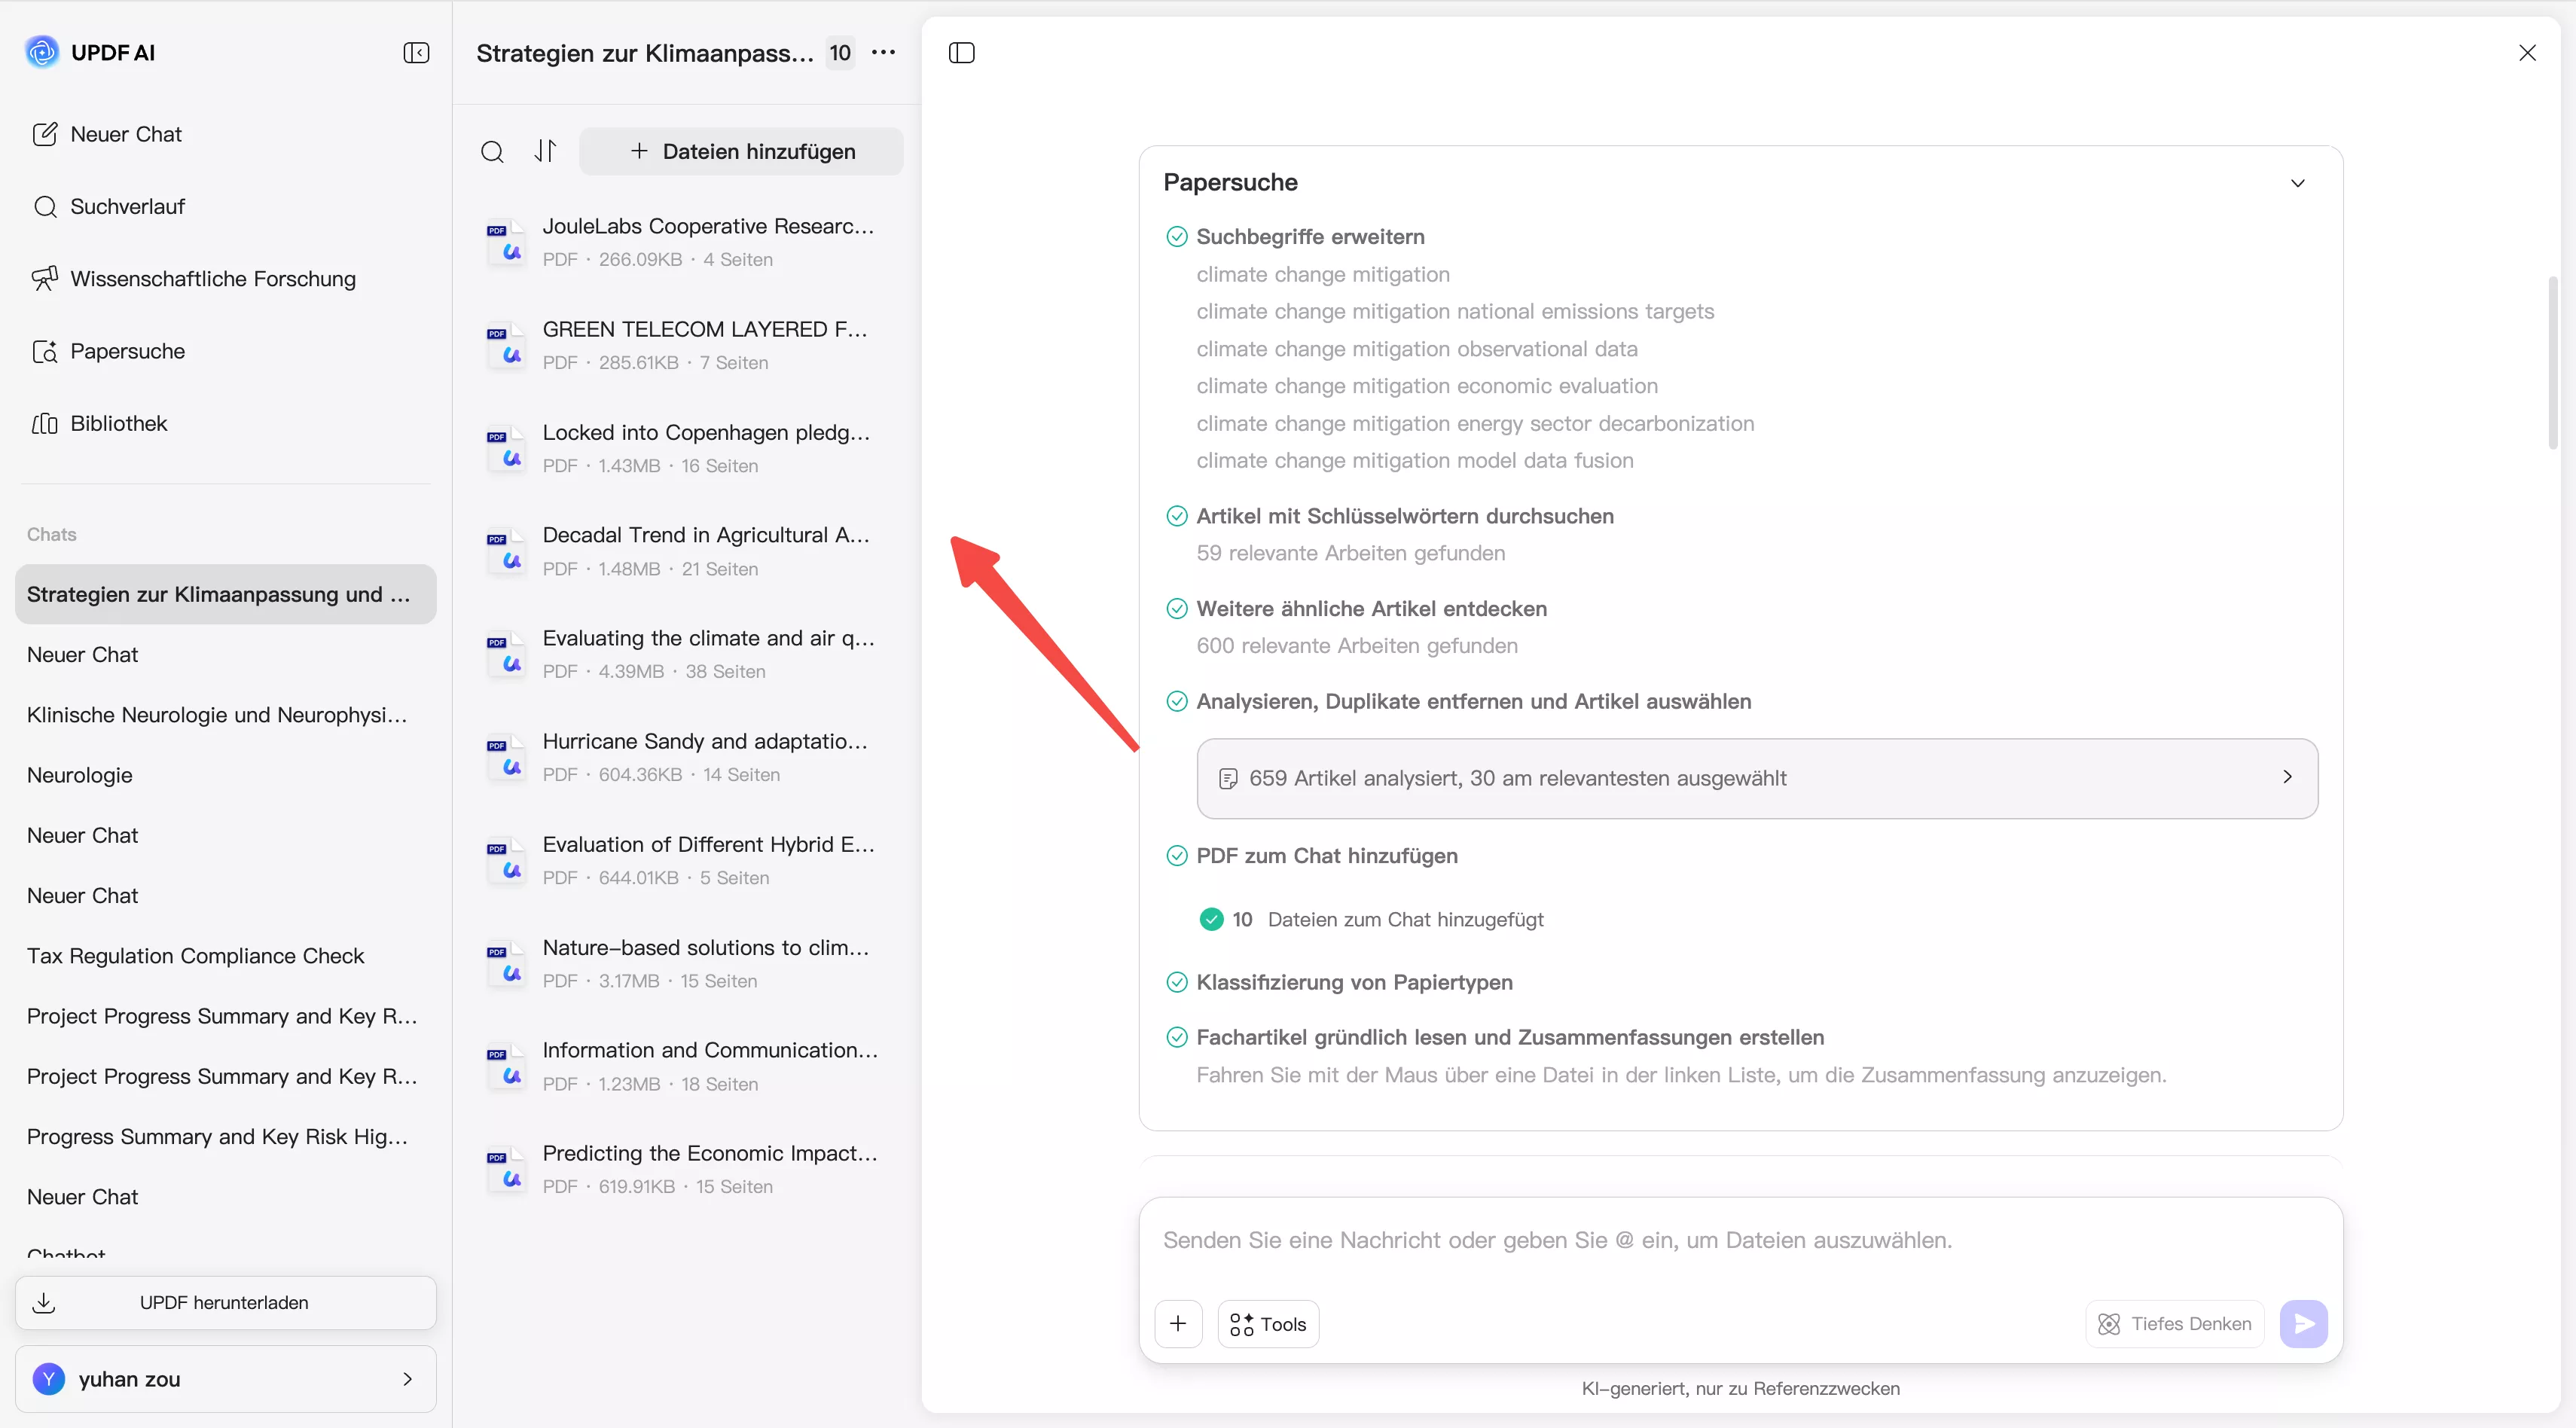Image resolution: width=2576 pixels, height=1428 pixels.
Task: Click the sort files icon
Action: click(x=545, y=151)
